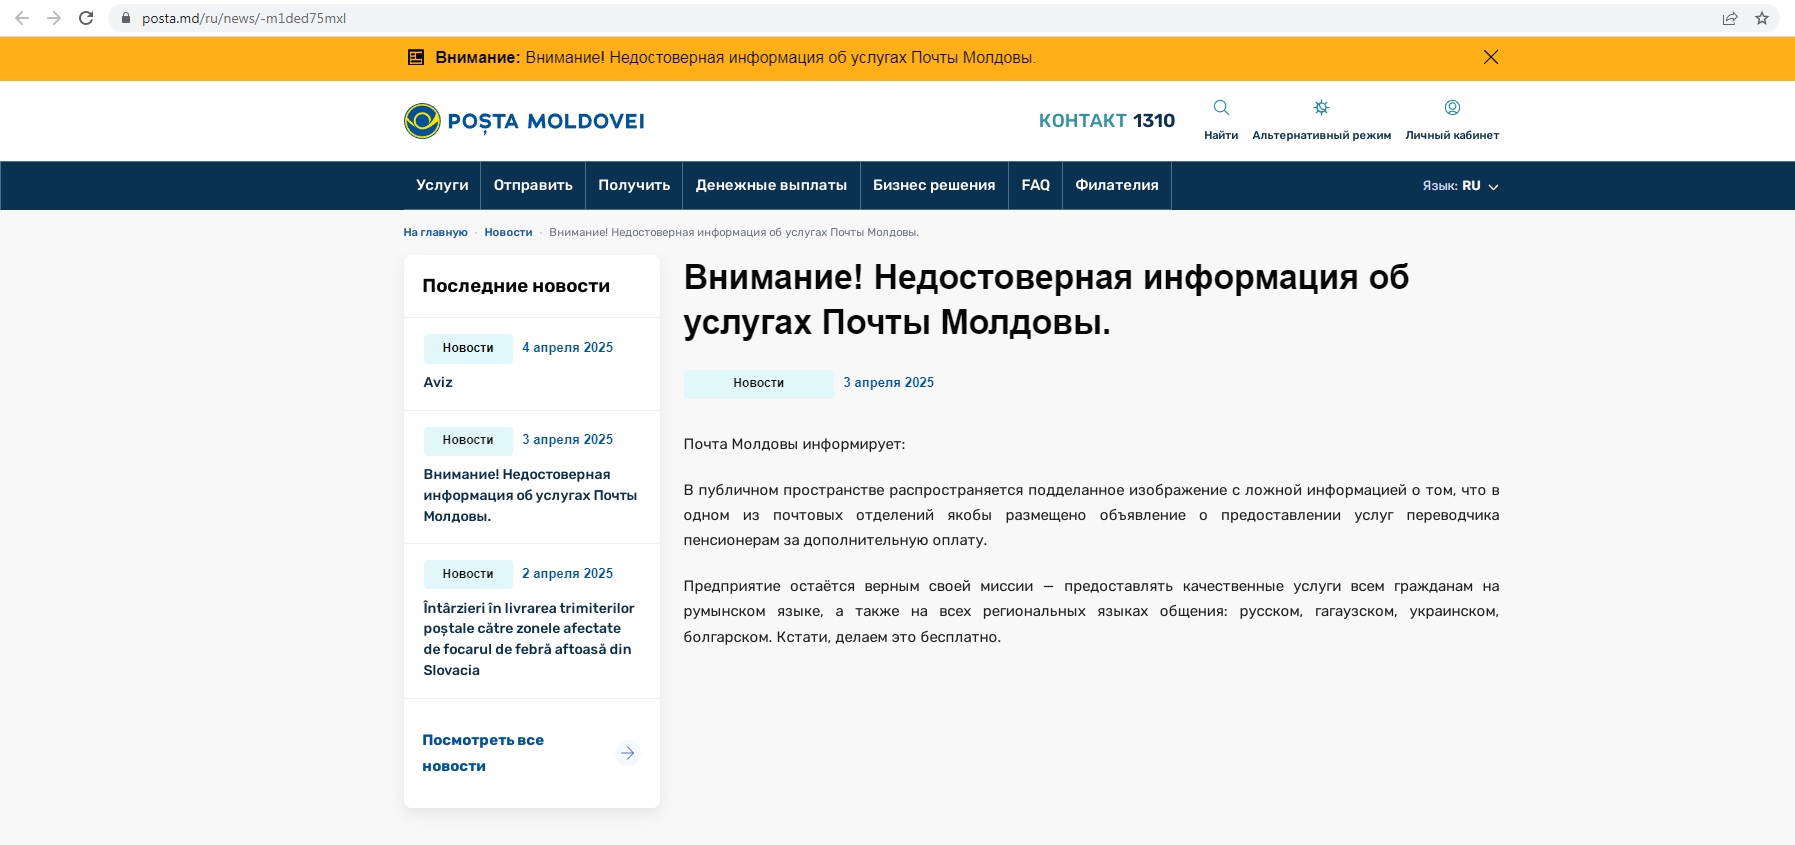Click Новости breadcrumb link
1795x845 pixels.
tap(508, 232)
